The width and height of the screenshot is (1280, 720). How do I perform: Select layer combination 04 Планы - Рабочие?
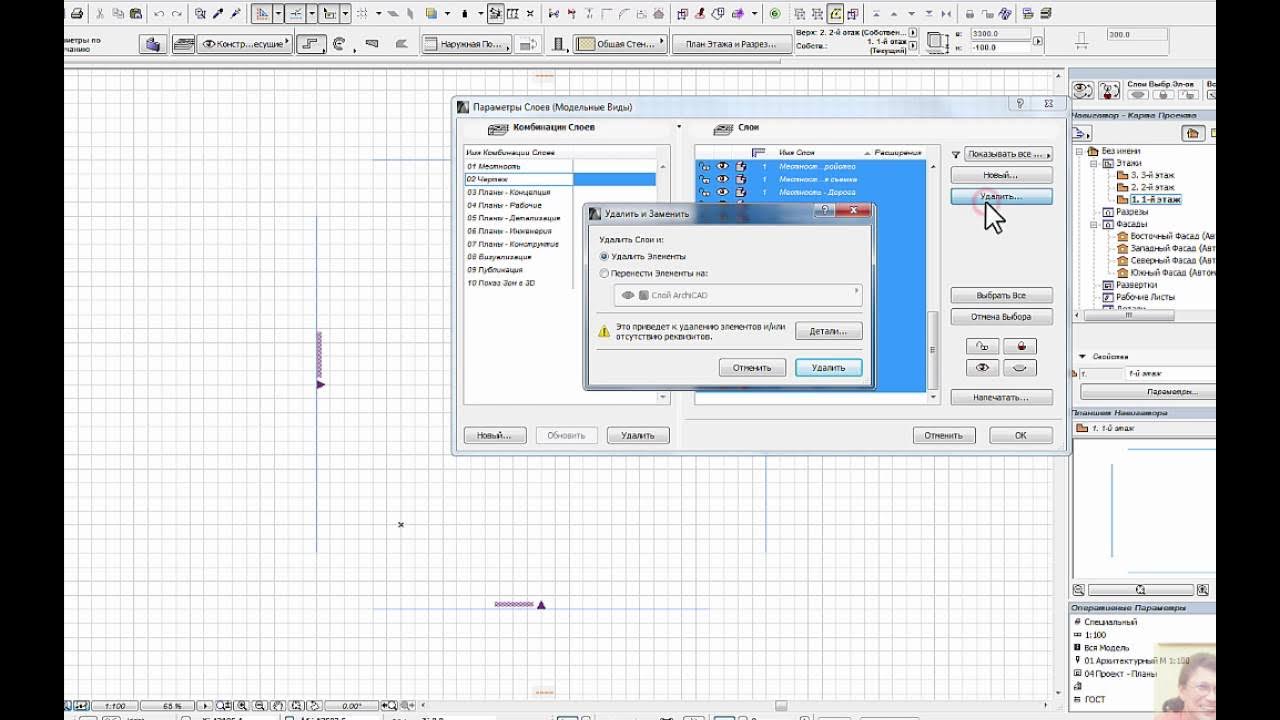560,205
